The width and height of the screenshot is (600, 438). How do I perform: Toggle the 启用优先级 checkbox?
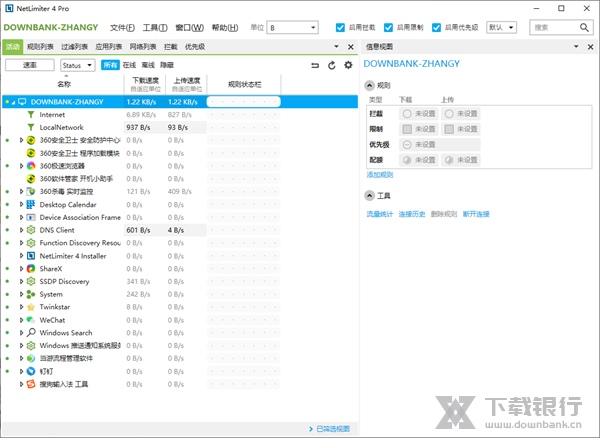[x=436, y=28]
